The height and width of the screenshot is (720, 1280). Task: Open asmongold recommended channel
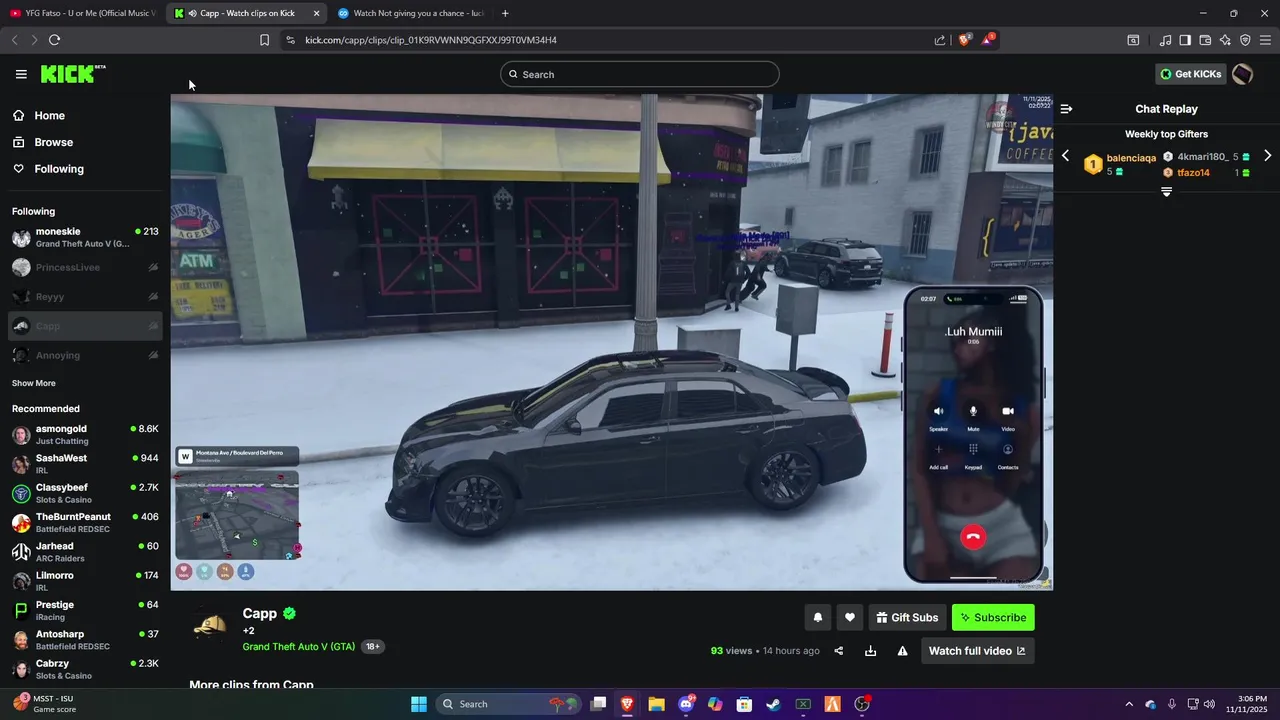tap(85, 435)
